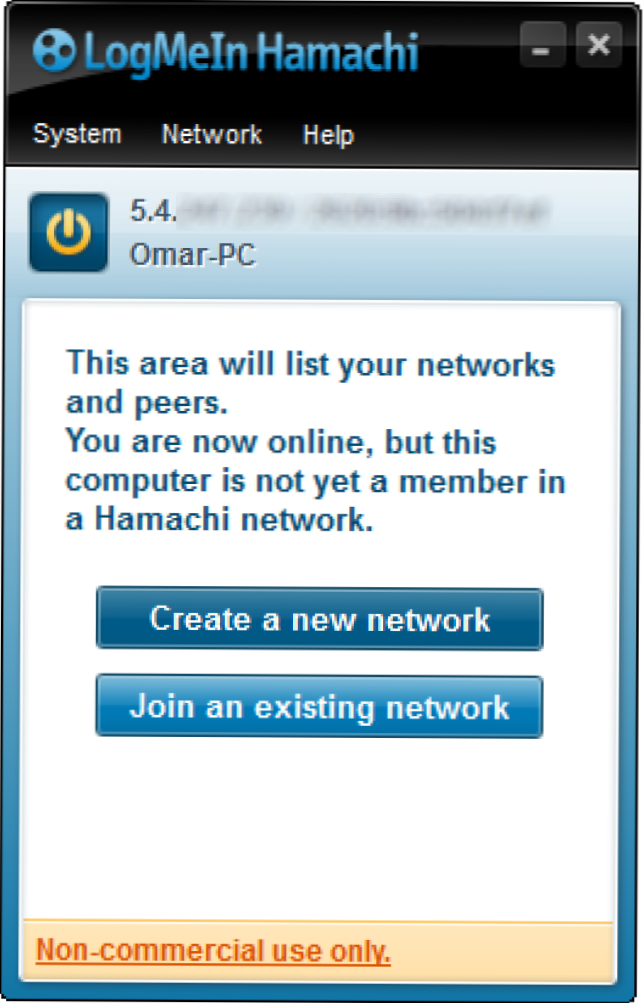The image size is (644, 1003).
Task: Open the Non-commercial use only link
Action: pyautogui.click(x=213, y=951)
